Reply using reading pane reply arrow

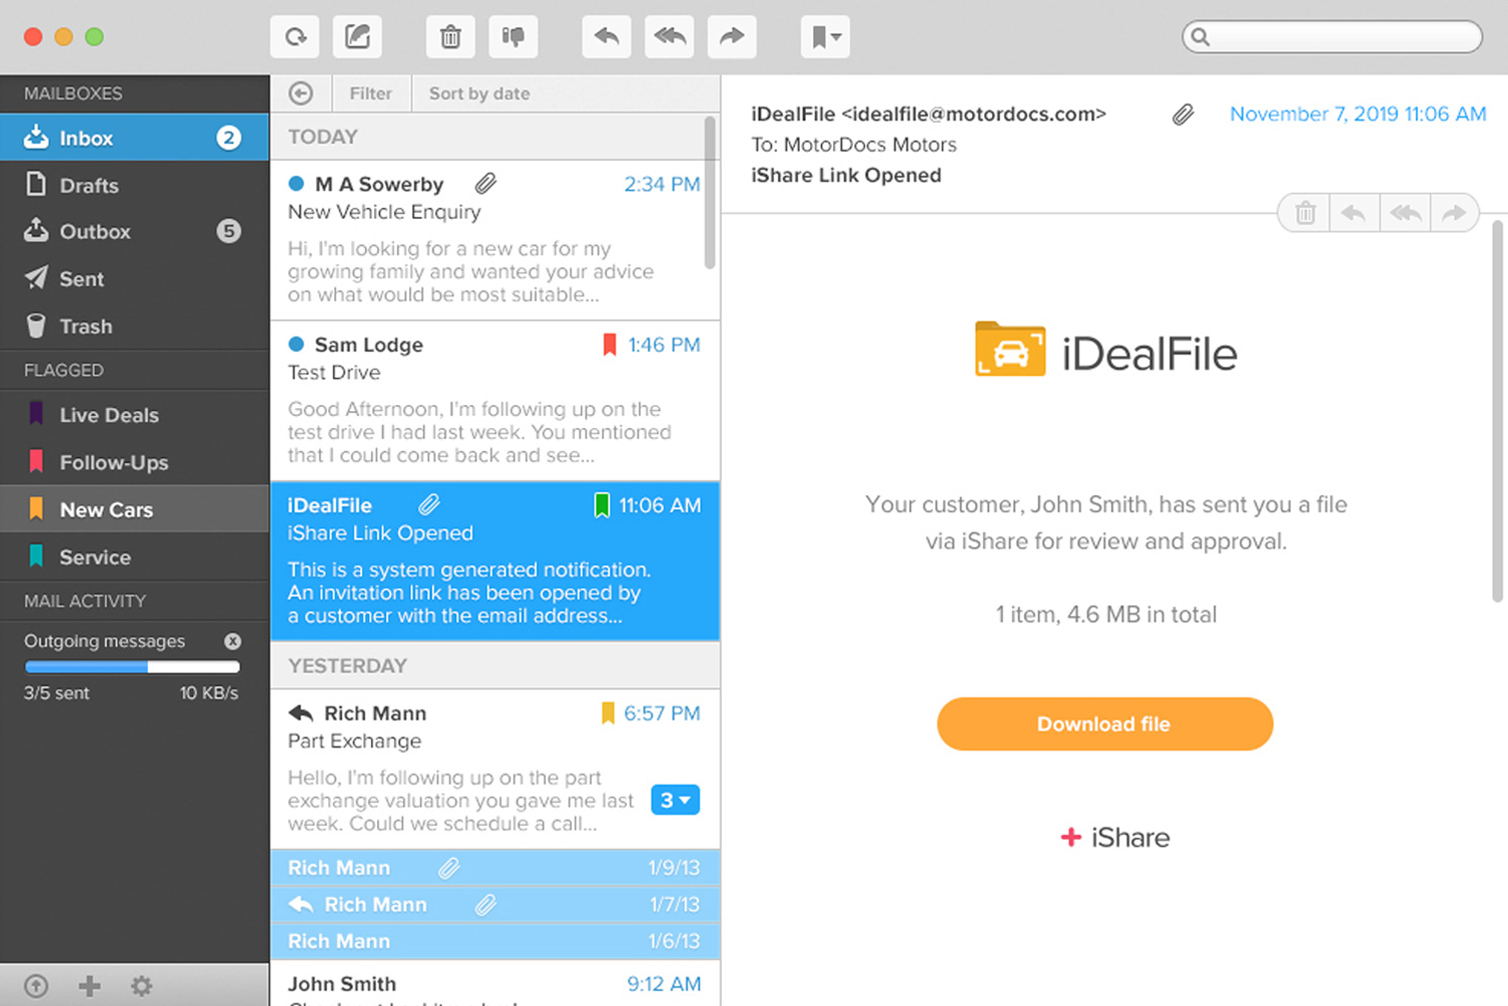pos(1354,213)
